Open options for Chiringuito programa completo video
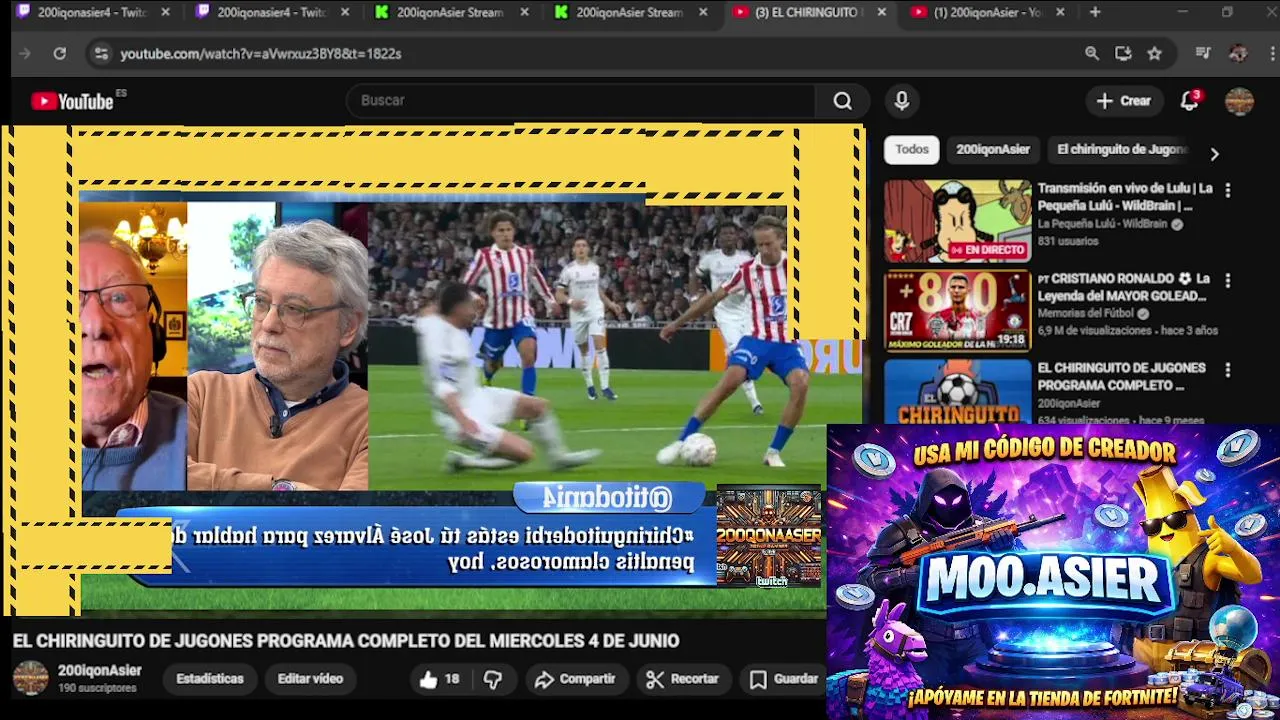 [x=1228, y=370]
